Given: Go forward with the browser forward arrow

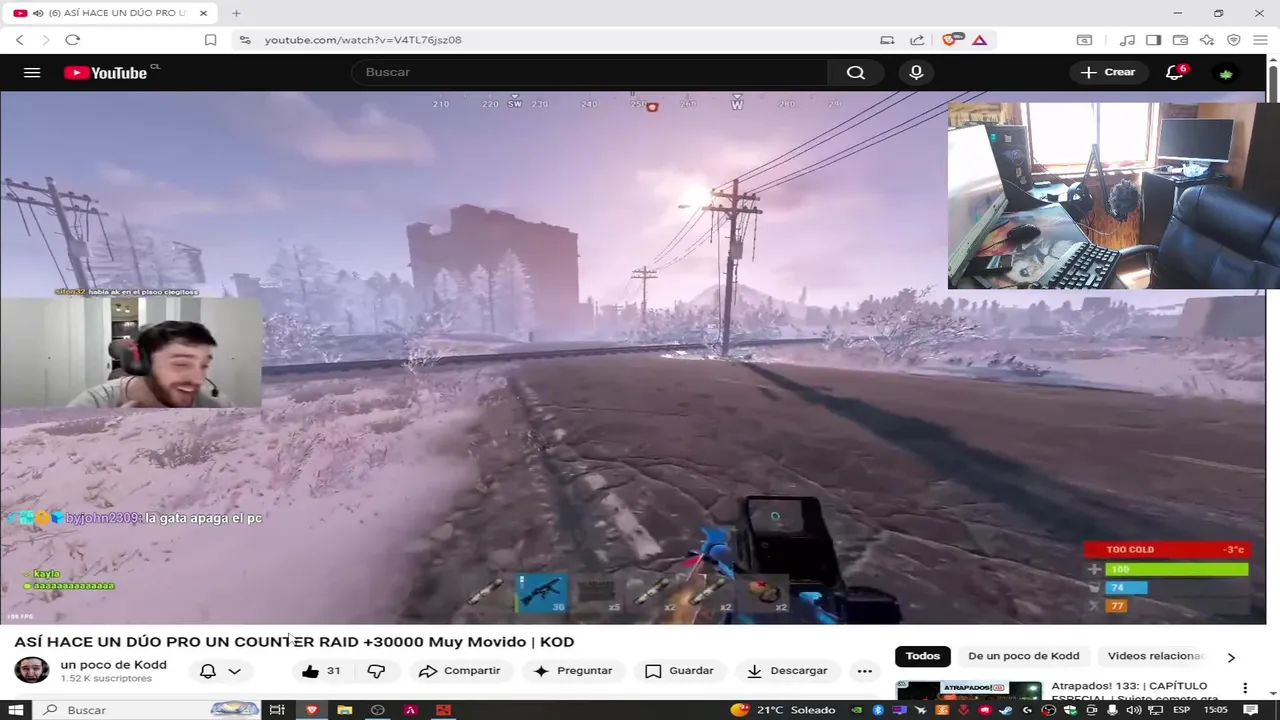Looking at the screenshot, I should pos(46,40).
